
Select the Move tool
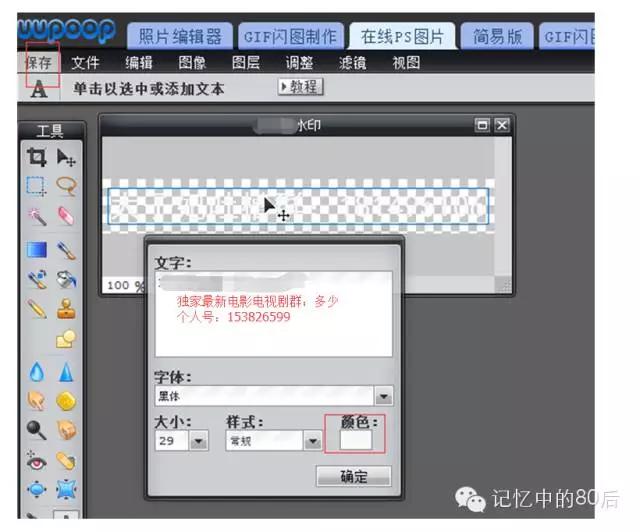[66, 158]
